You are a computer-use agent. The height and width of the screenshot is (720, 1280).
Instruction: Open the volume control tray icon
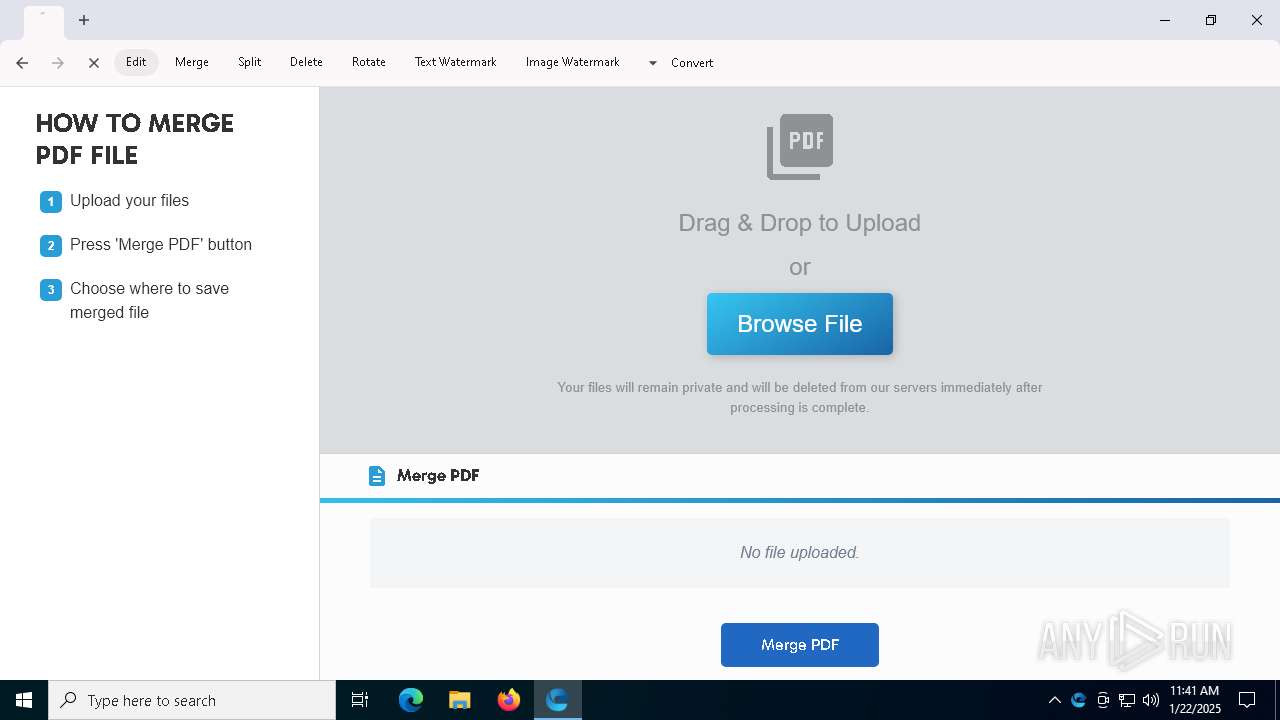tap(1151, 700)
